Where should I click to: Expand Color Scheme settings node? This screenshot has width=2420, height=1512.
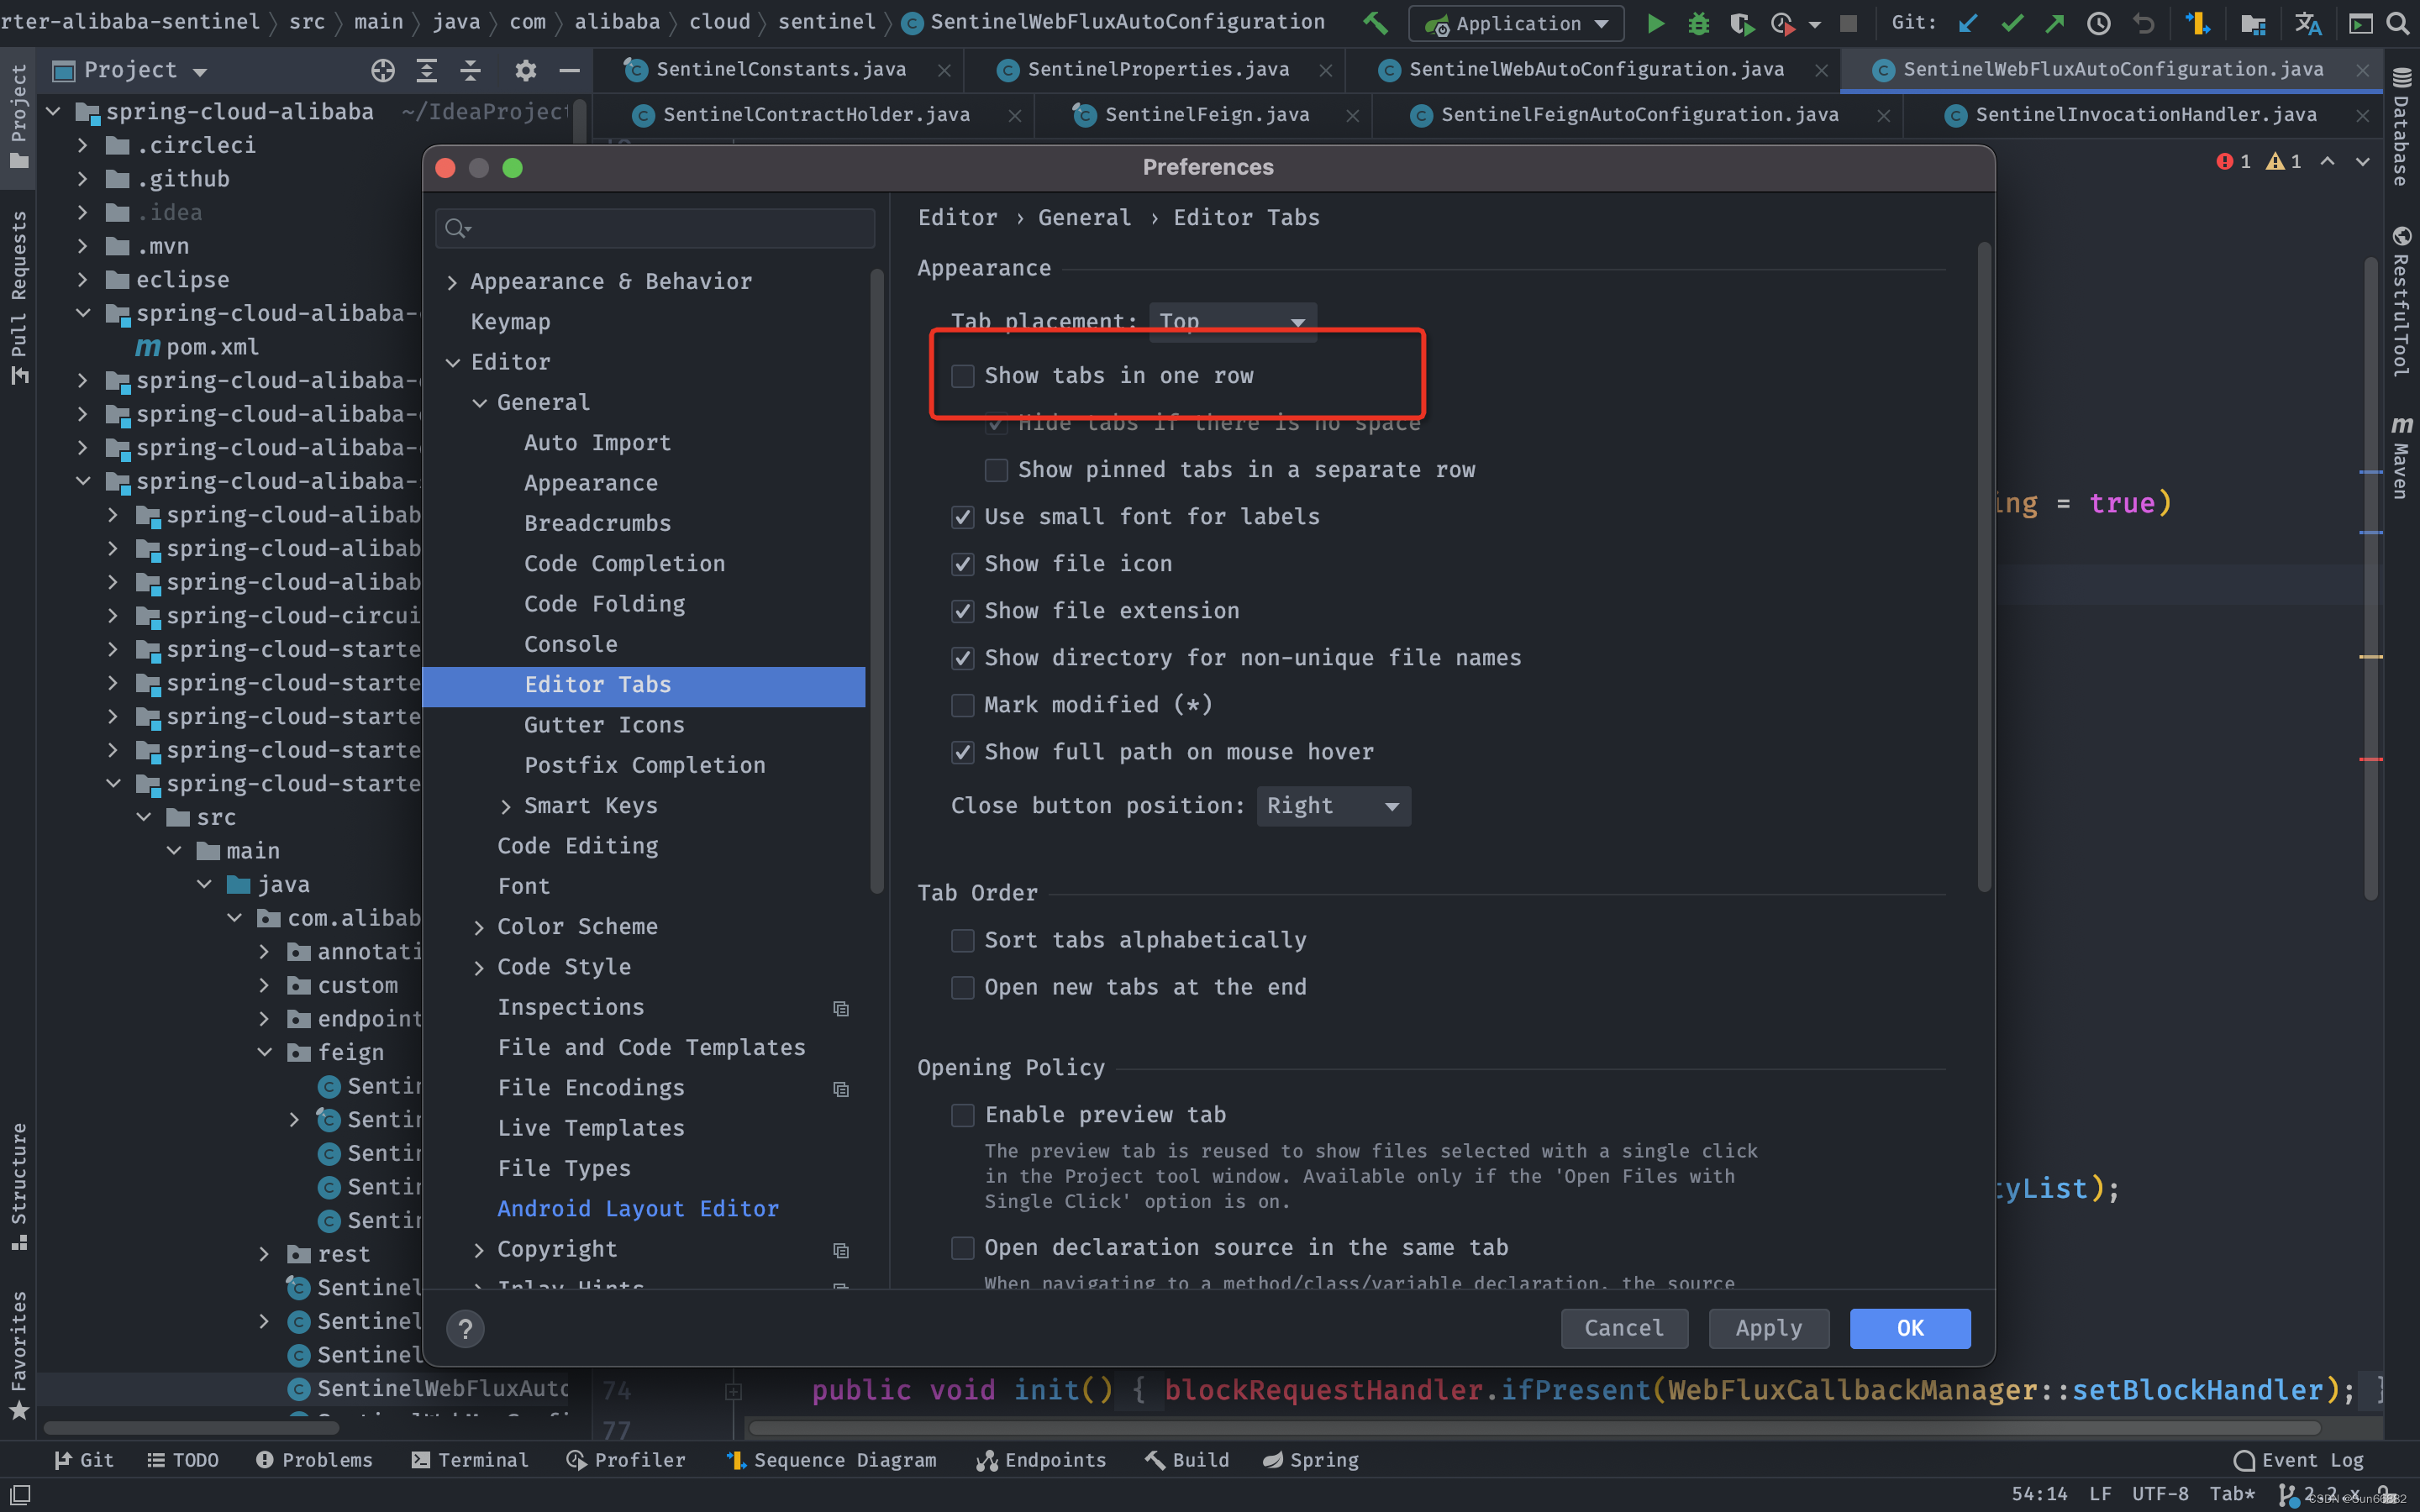click(478, 927)
